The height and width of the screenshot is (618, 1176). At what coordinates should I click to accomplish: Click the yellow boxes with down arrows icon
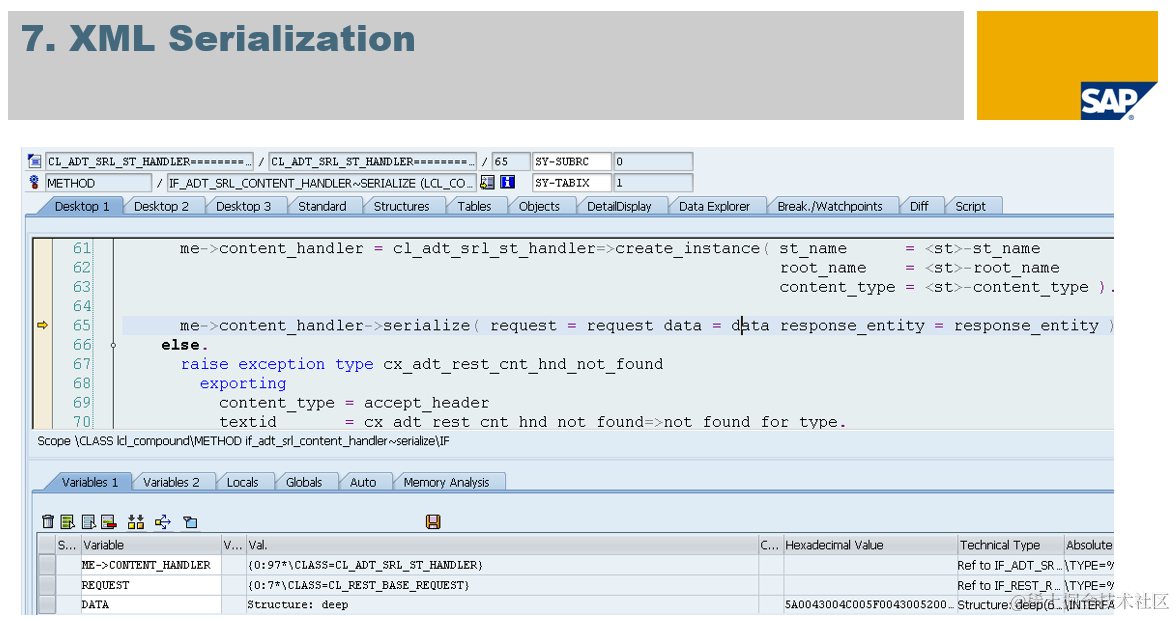click(136, 522)
